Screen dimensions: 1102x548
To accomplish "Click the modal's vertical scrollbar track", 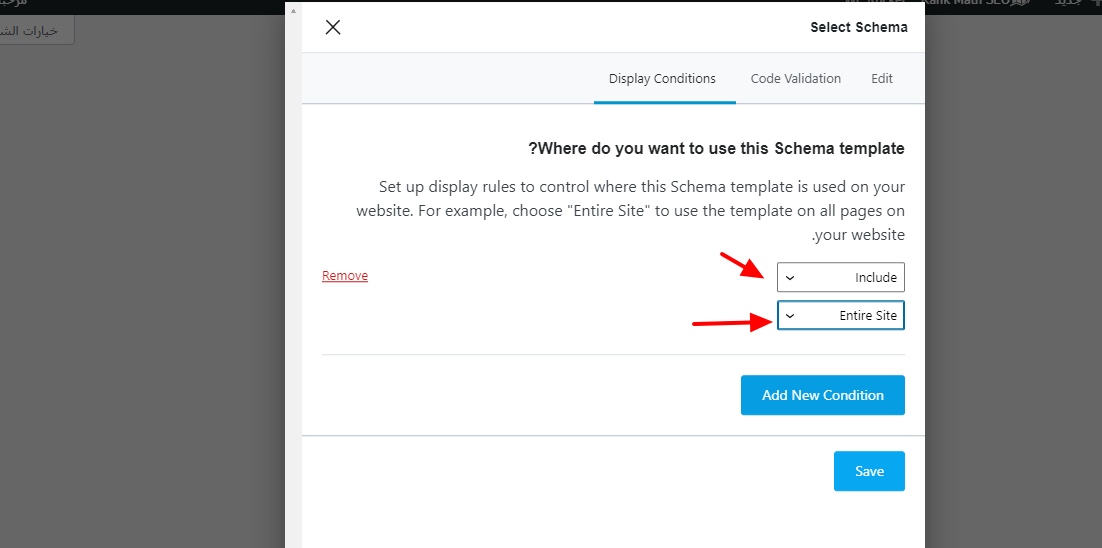I will [293, 300].
